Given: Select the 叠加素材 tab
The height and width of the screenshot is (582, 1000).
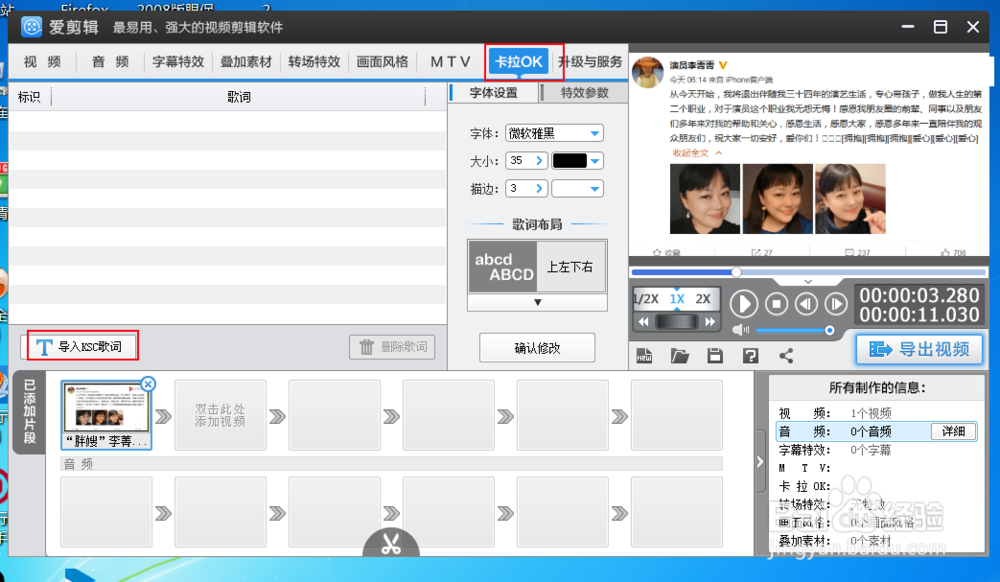Looking at the screenshot, I should (246, 62).
